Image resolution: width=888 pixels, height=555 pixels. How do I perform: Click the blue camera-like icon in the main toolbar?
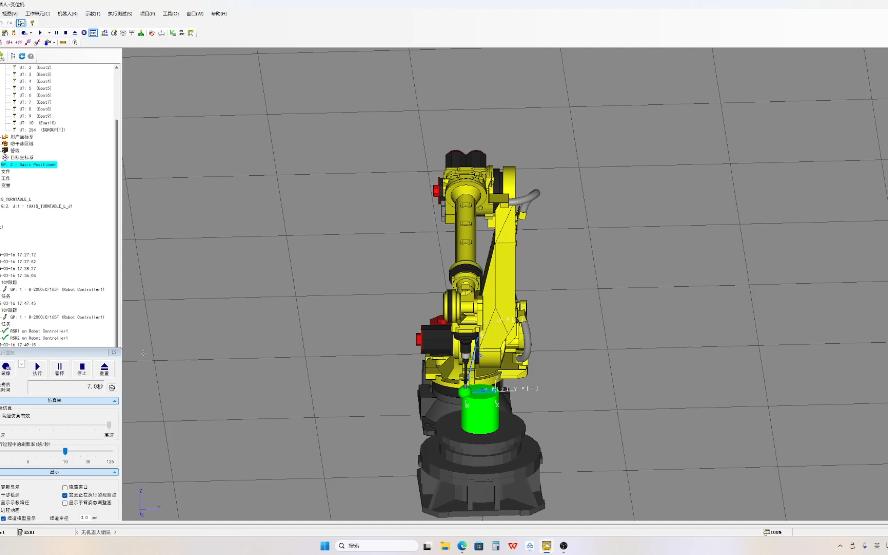pos(24,33)
